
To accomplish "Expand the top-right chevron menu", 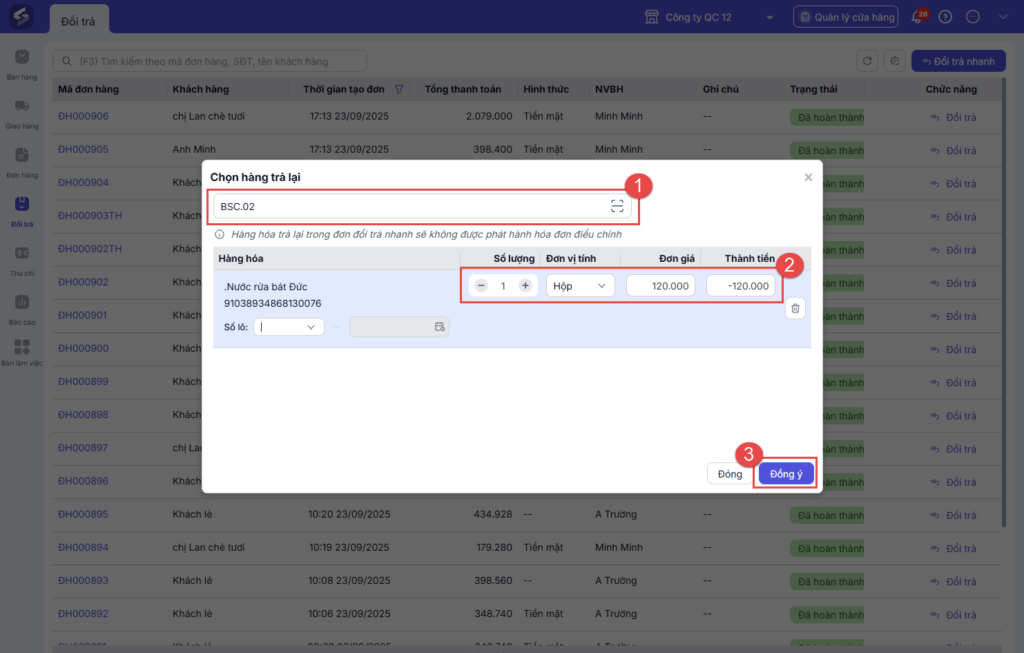I will pyautogui.click(x=1002, y=17).
